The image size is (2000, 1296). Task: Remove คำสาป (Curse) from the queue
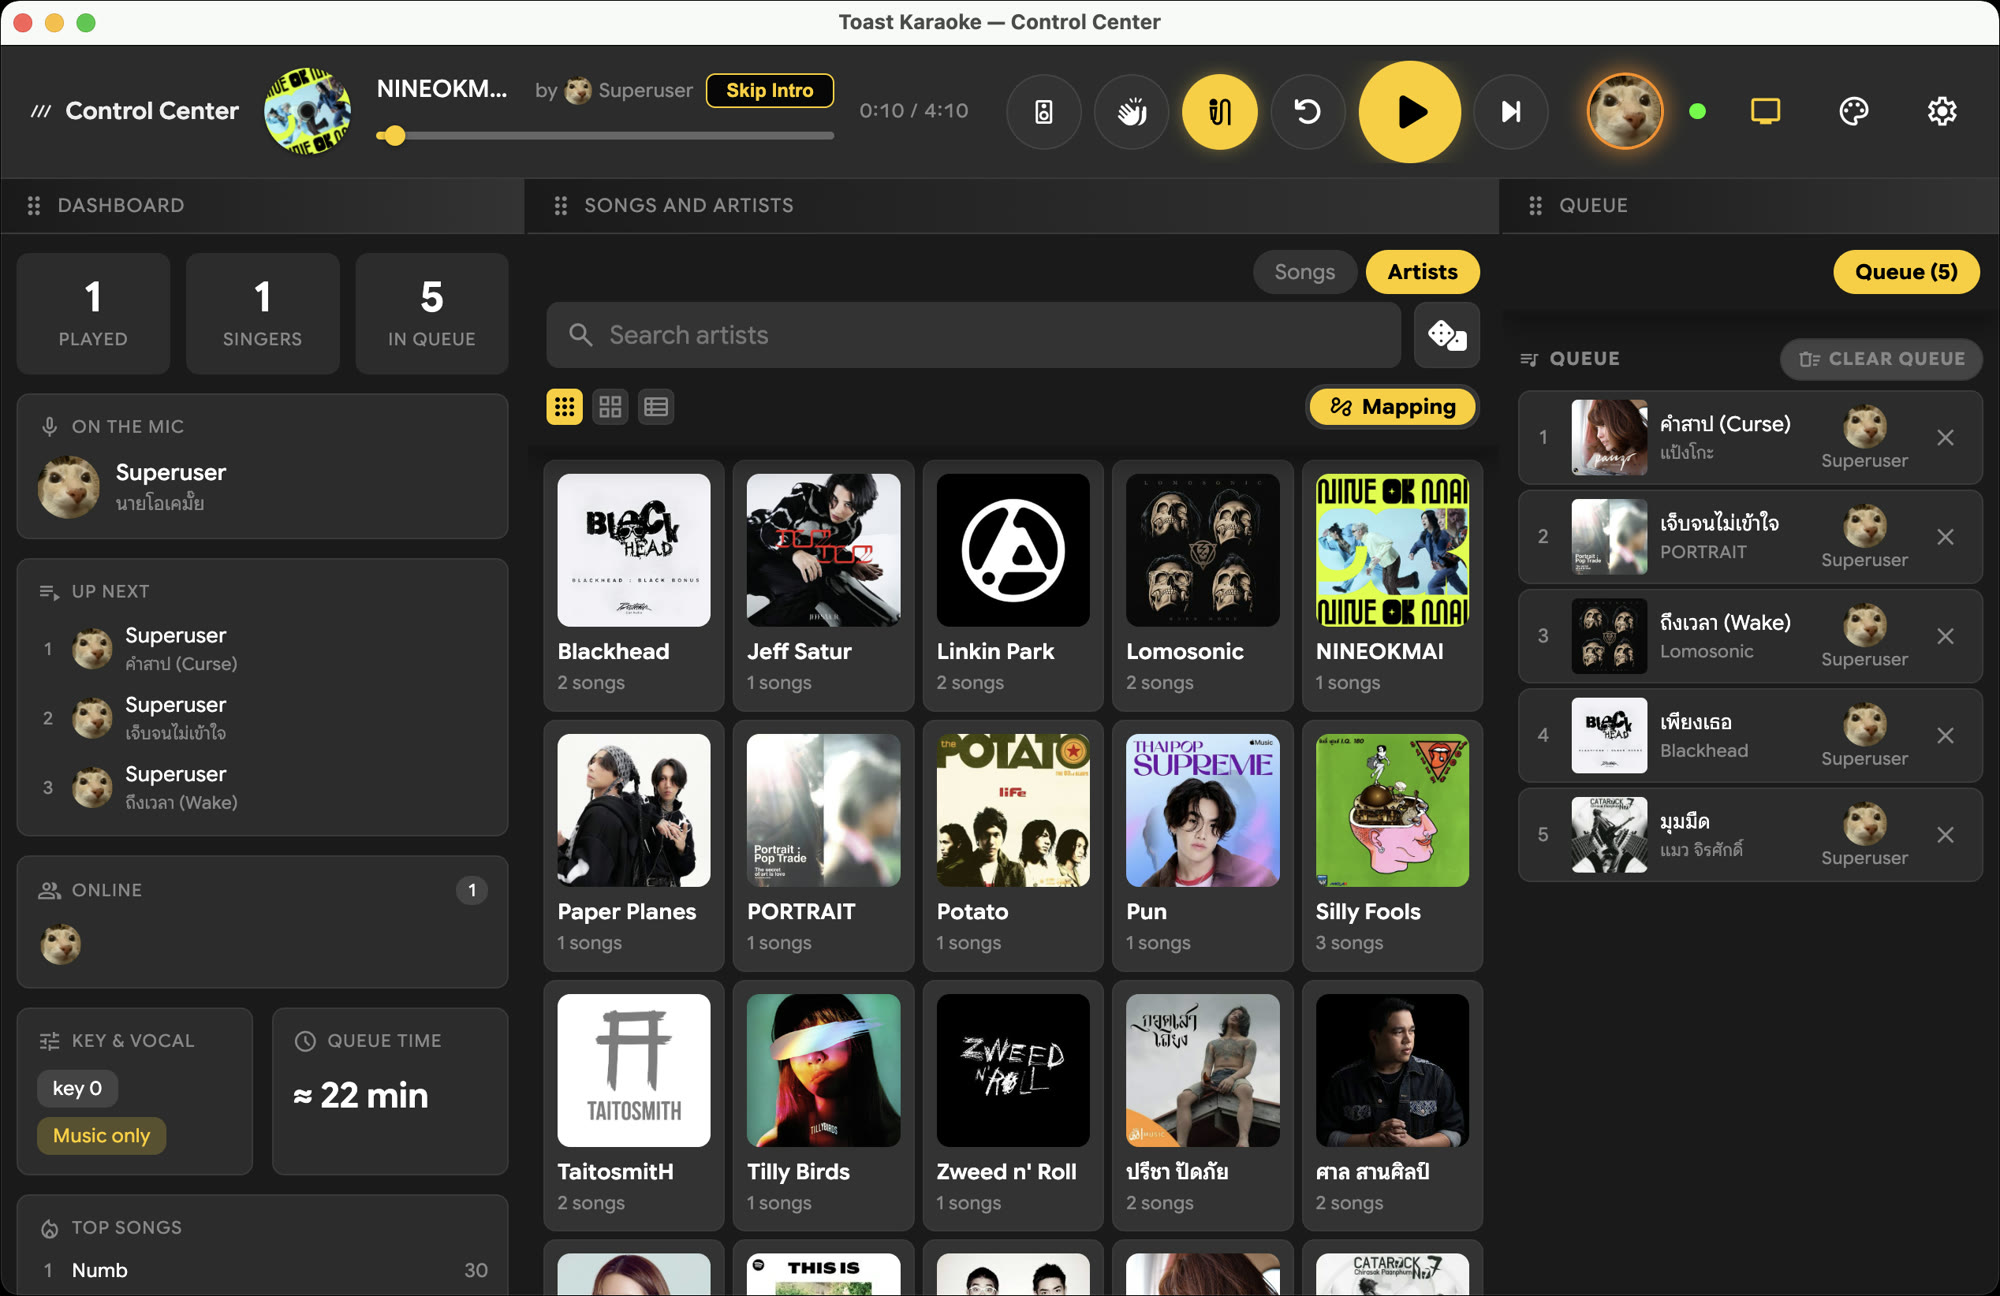[x=1945, y=438]
